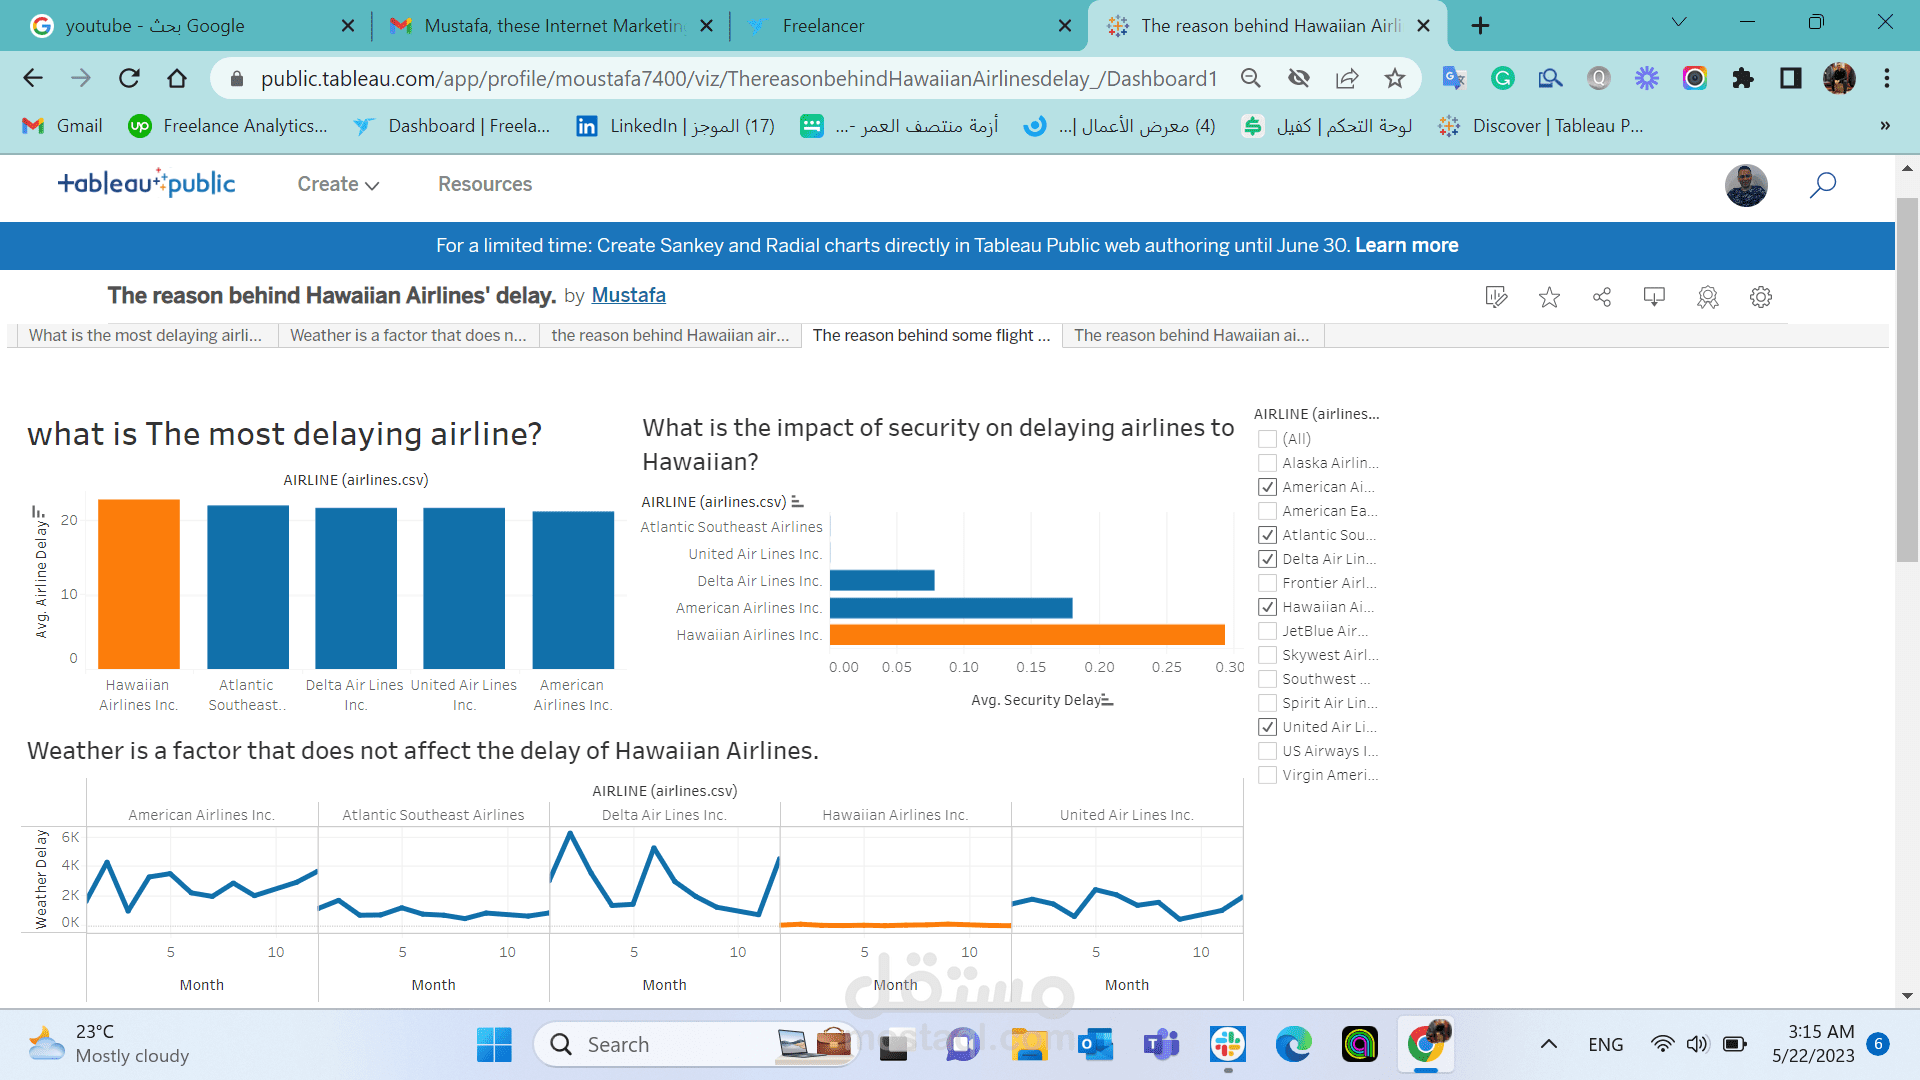The height and width of the screenshot is (1080, 1920).
Task: Open Mustafa's author profile link
Action: click(628, 295)
